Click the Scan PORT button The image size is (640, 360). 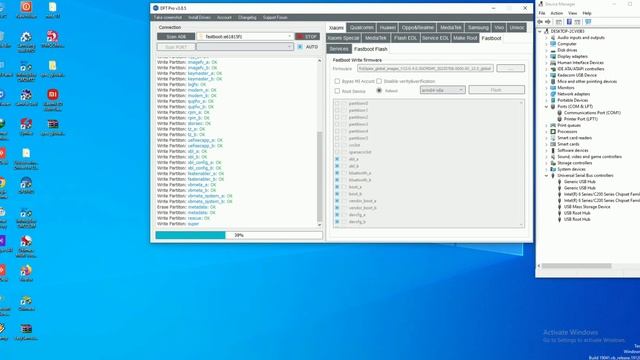pyautogui.click(x=176, y=47)
